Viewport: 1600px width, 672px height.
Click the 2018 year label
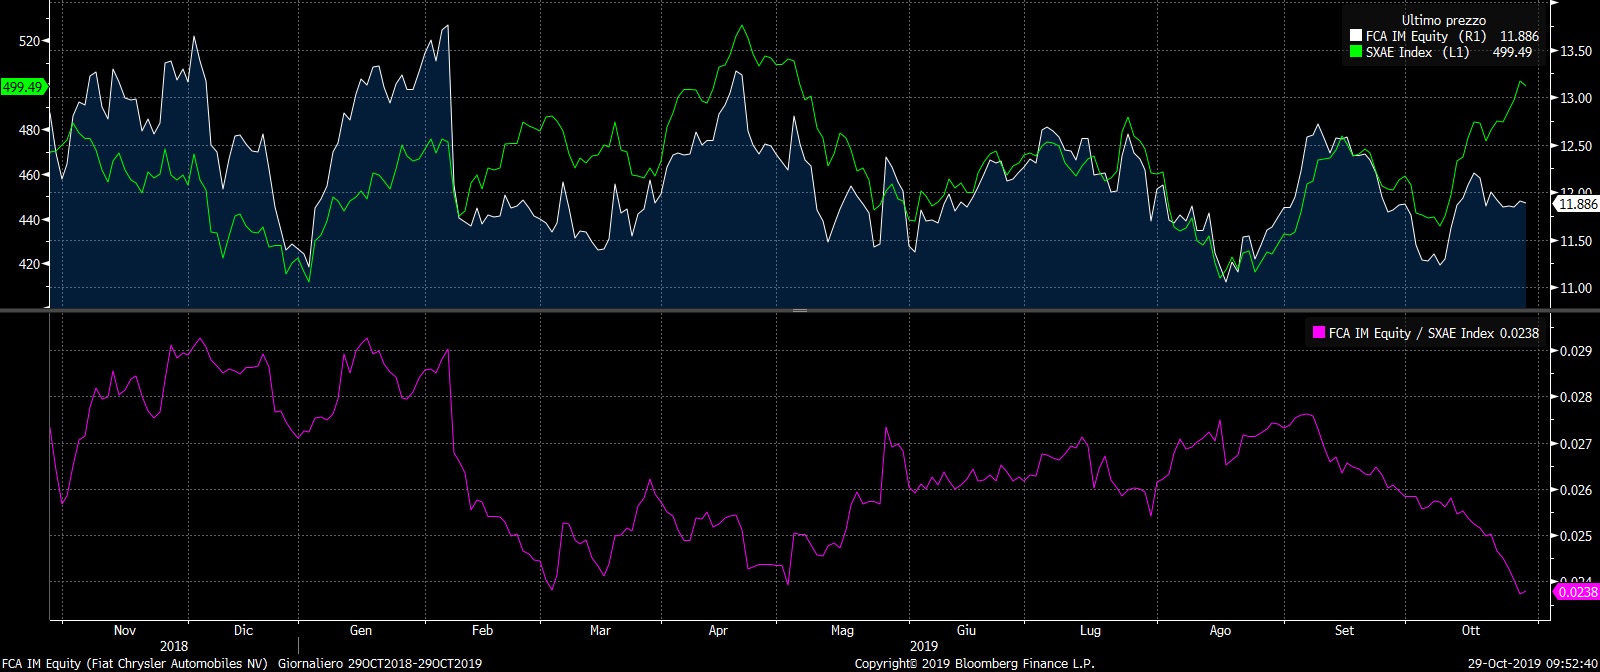pos(174,646)
